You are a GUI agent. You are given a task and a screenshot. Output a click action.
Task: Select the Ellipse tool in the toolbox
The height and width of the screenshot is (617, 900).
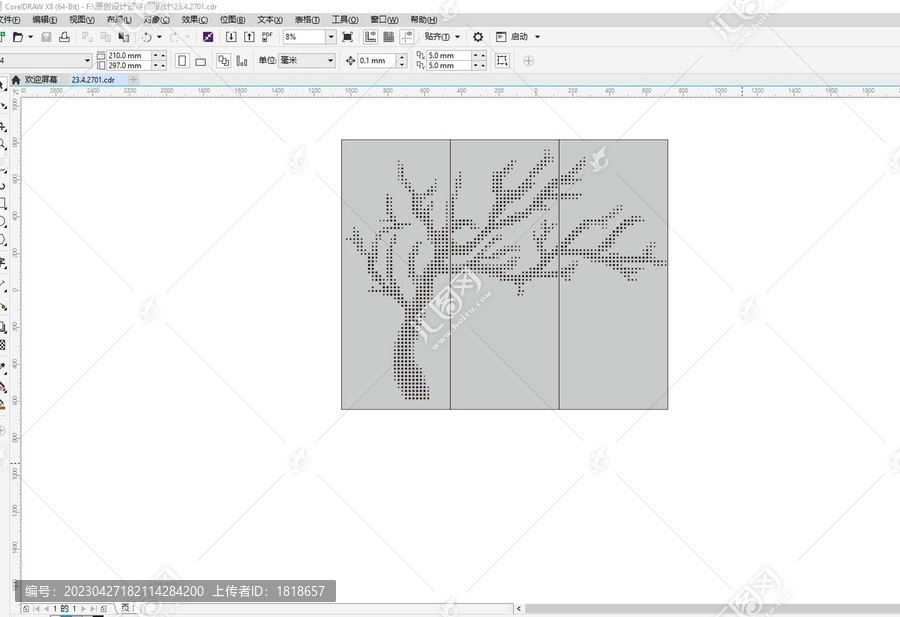point(3,222)
